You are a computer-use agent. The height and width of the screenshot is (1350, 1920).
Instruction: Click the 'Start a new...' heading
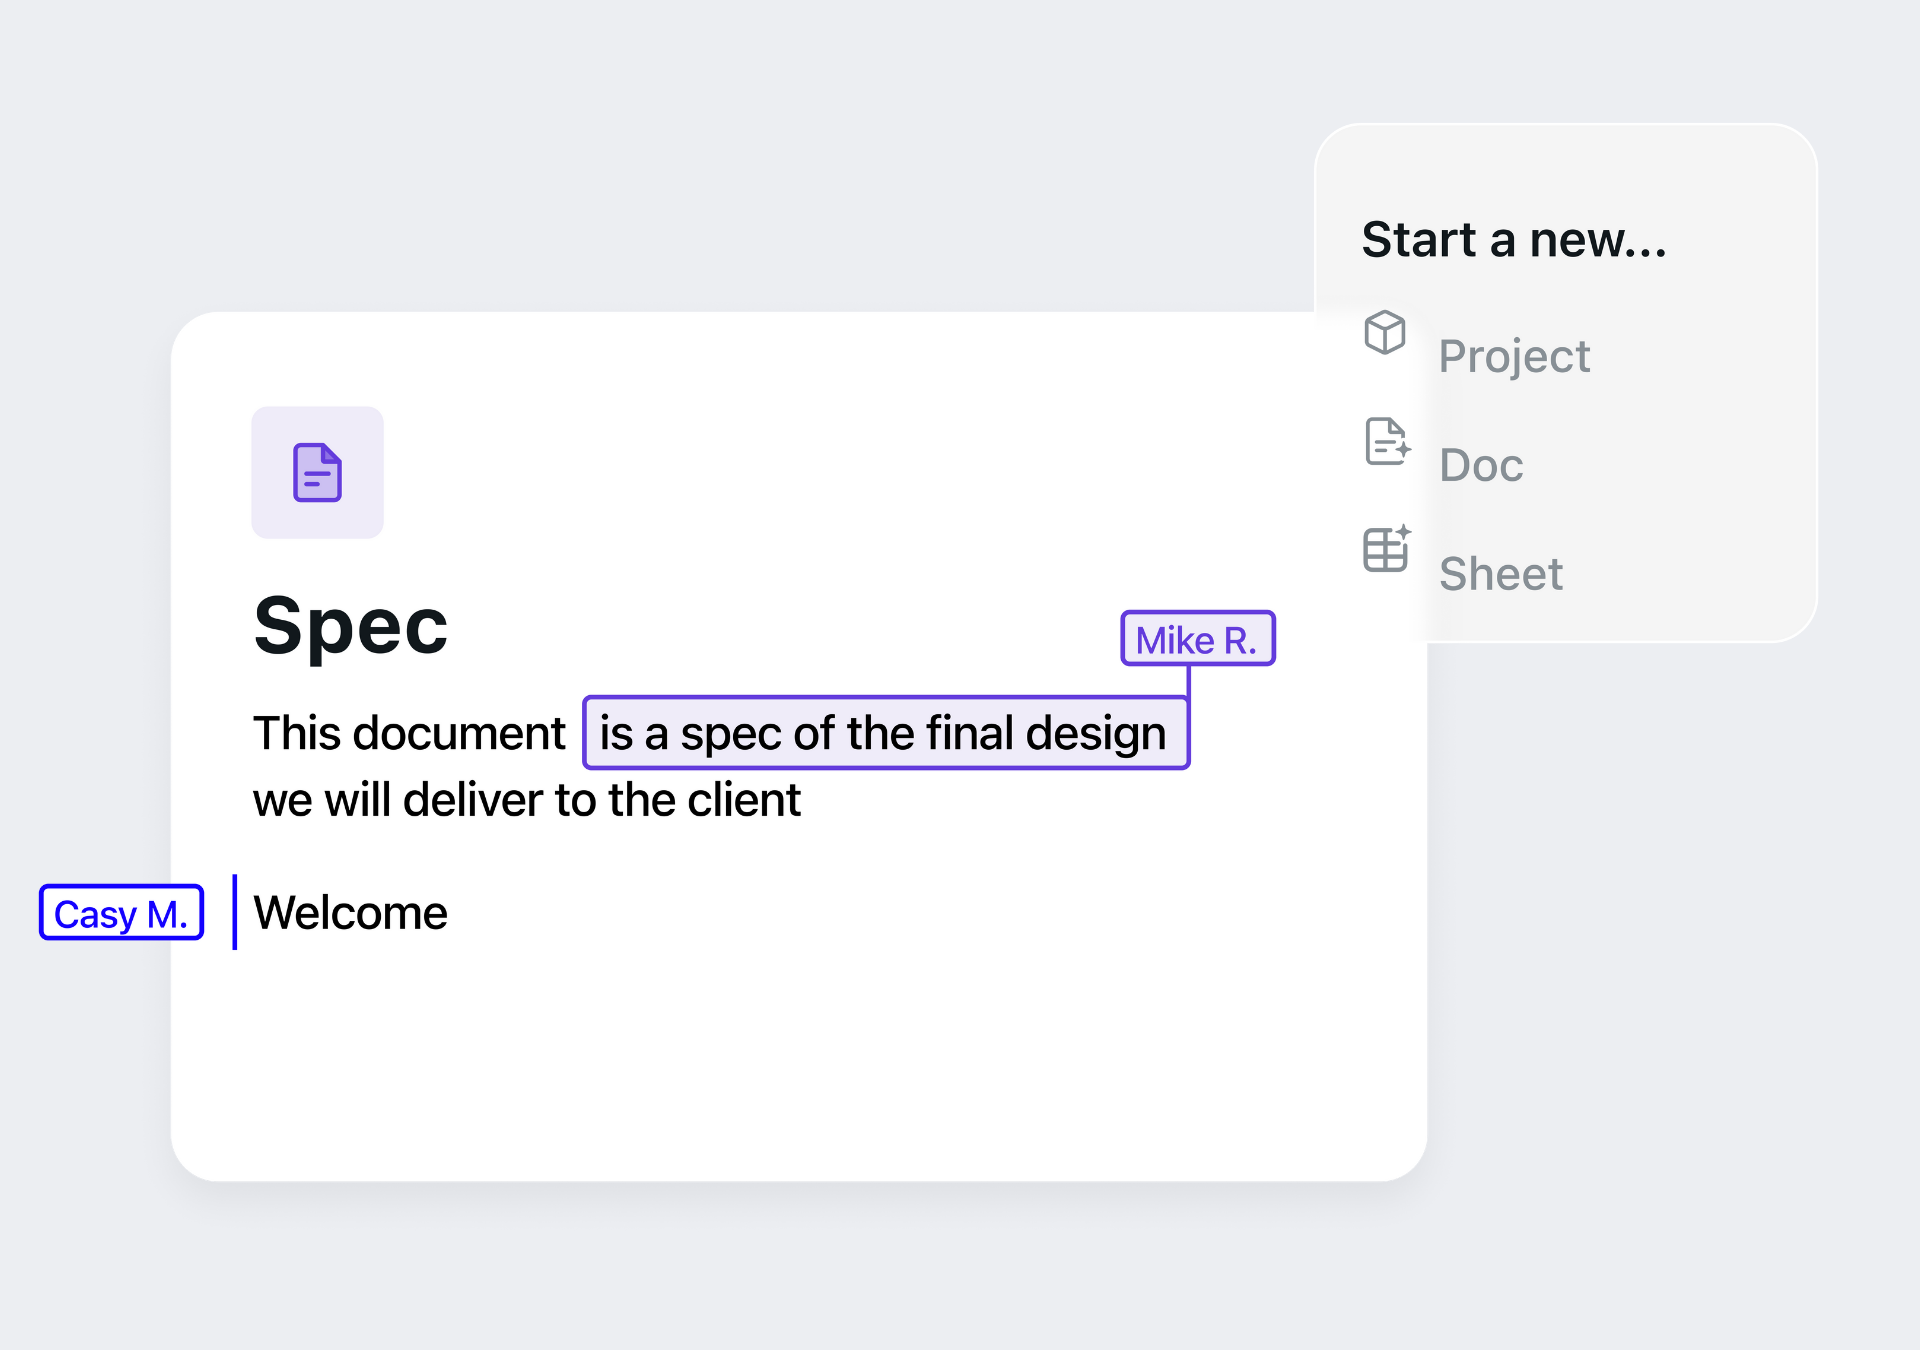pos(1514,240)
